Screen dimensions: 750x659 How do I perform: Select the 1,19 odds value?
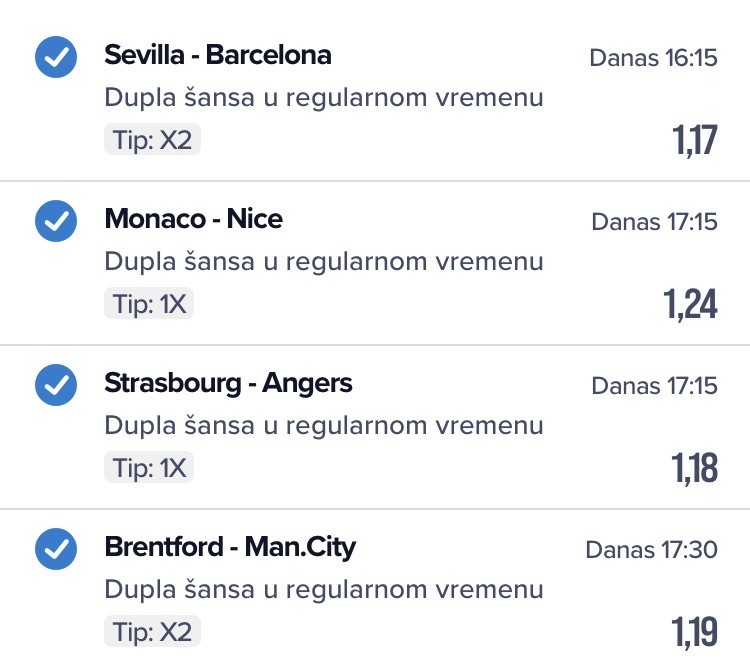click(x=694, y=632)
